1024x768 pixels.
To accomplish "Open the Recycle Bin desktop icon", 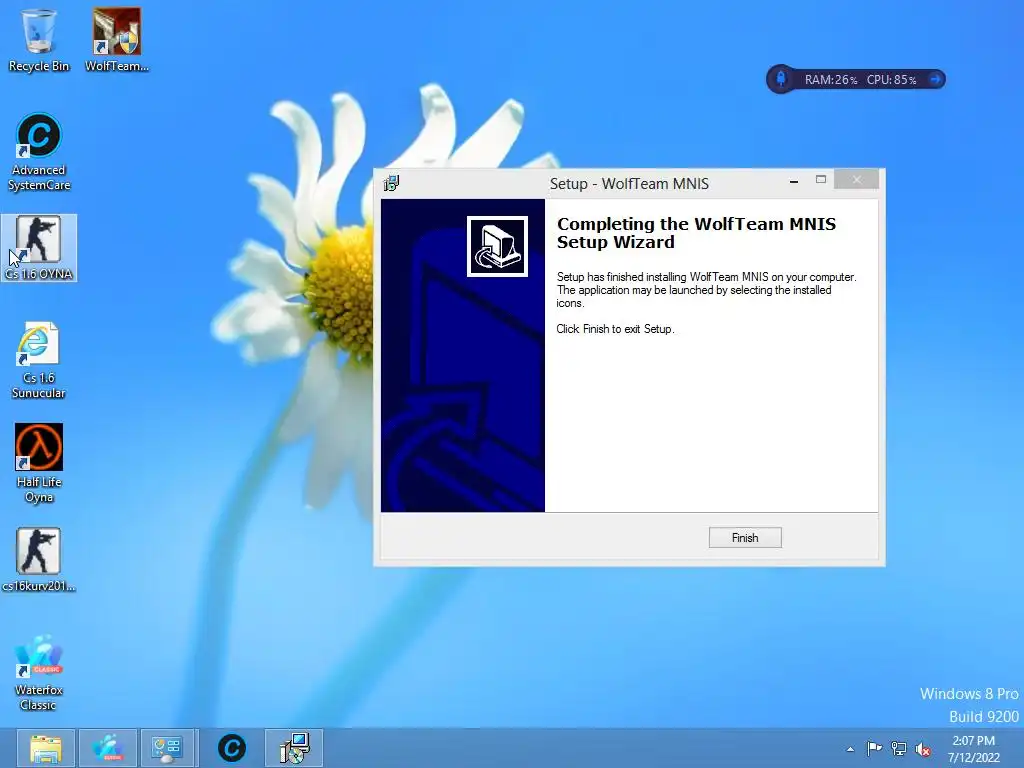I will coord(39,39).
